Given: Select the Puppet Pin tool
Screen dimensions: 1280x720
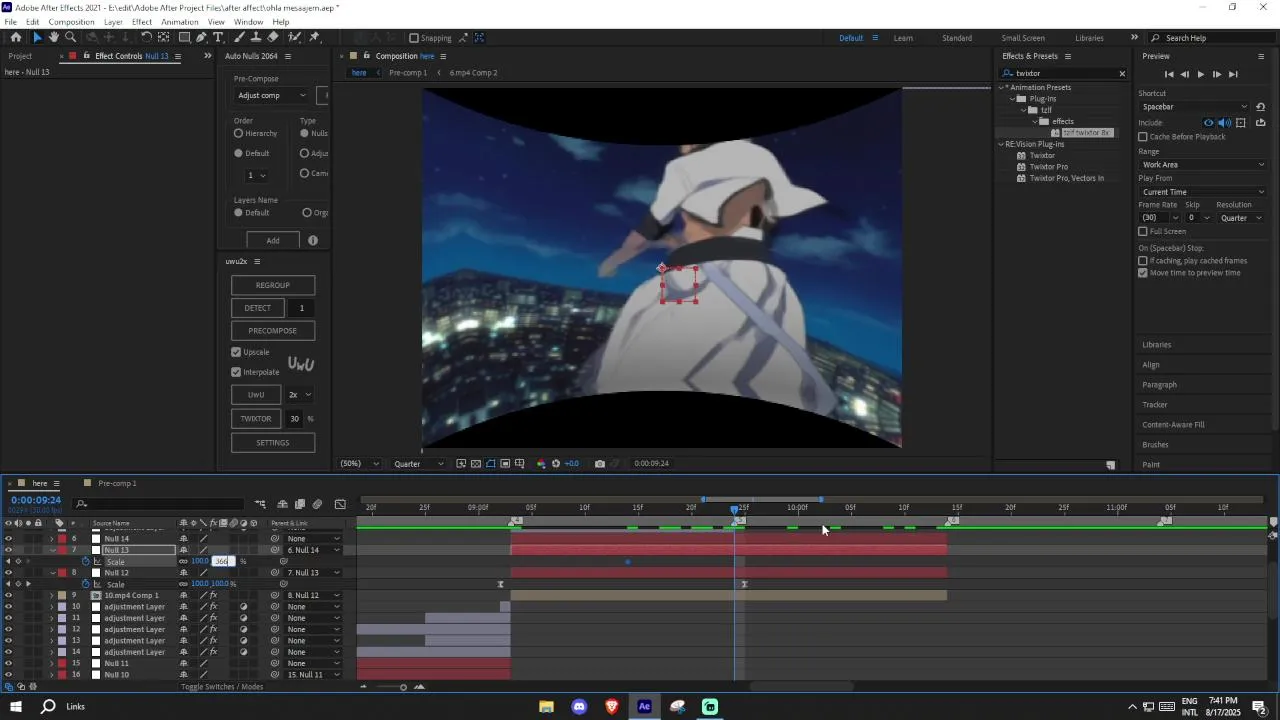Looking at the screenshot, I should [314, 37].
